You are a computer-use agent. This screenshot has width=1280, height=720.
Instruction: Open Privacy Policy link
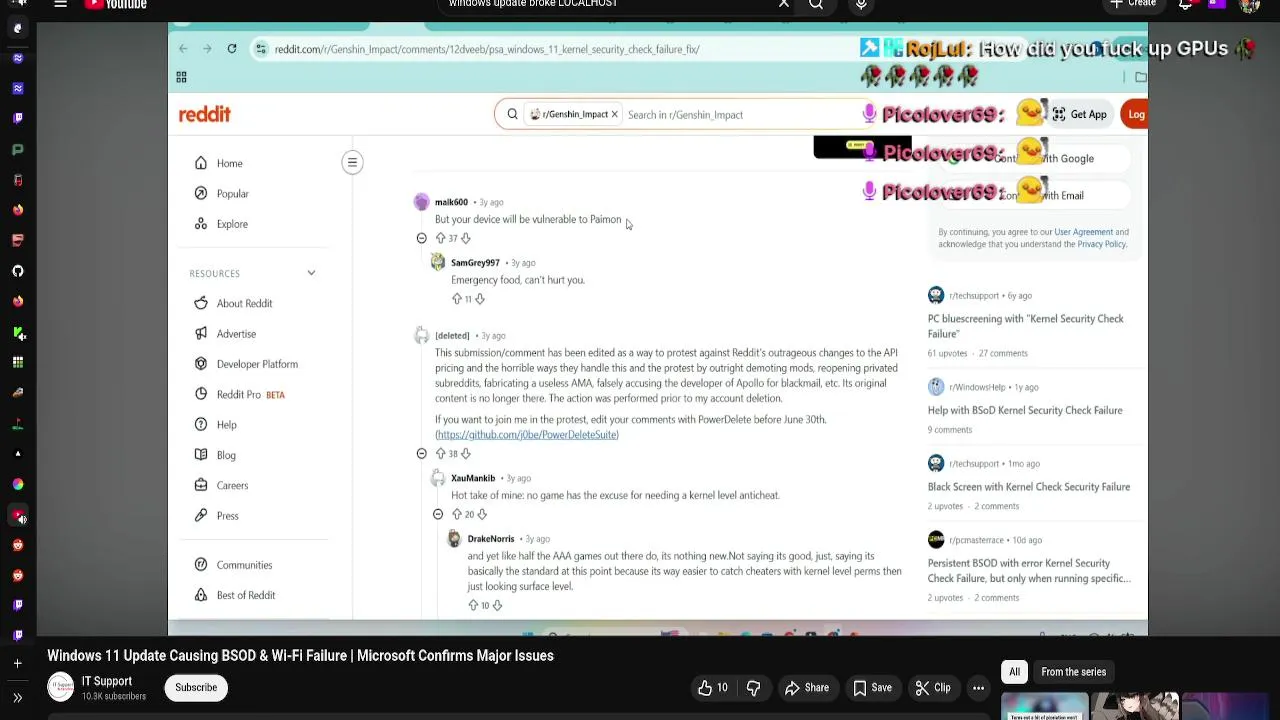click(x=1101, y=244)
